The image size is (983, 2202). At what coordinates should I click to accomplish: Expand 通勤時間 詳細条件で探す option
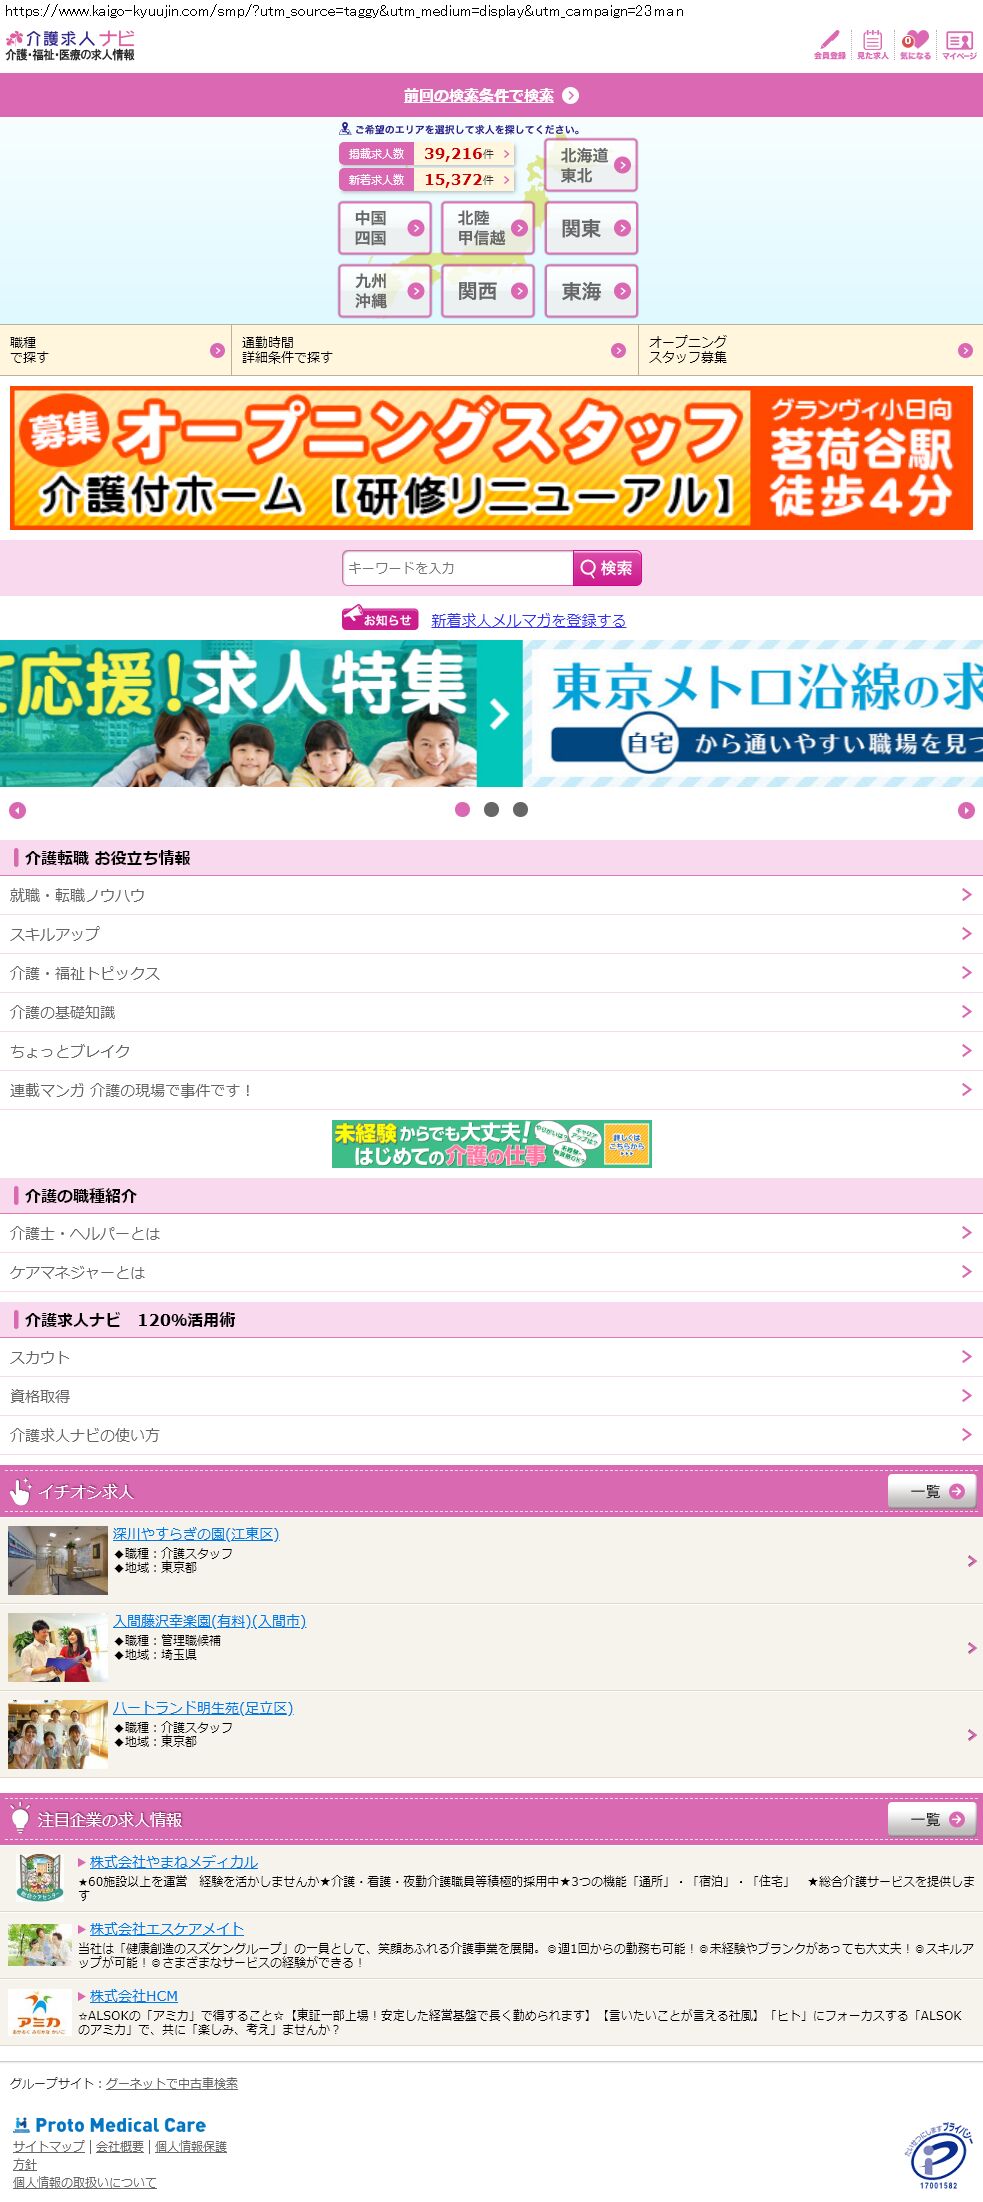pos(434,350)
